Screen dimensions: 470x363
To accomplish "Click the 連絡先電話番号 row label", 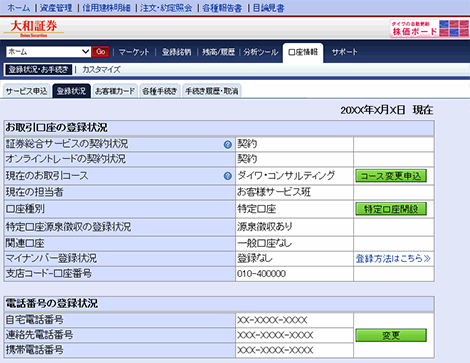I will (39, 335).
